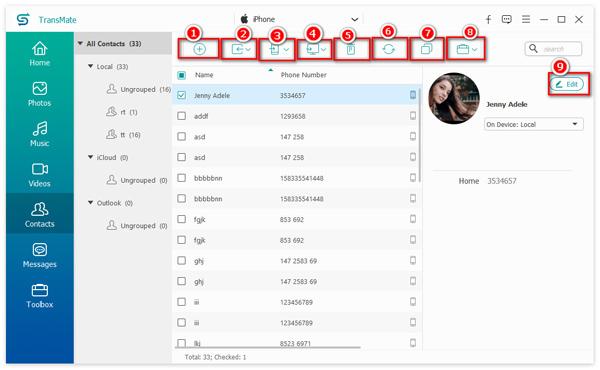This screenshot has width=600, height=370.
Task: Click the delete contact trash icon
Action: coord(351,49)
